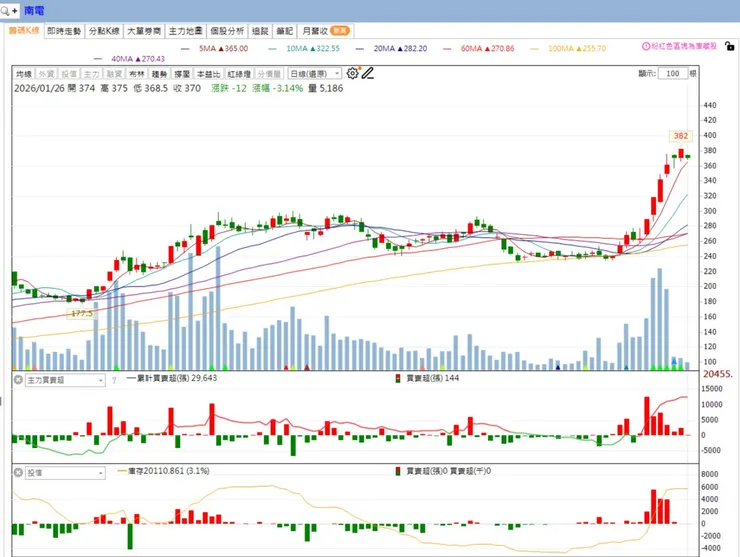Open the 主力買賣超 indicator dropdown
740x557 pixels.
pyautogui.click(x=65, y=380)
